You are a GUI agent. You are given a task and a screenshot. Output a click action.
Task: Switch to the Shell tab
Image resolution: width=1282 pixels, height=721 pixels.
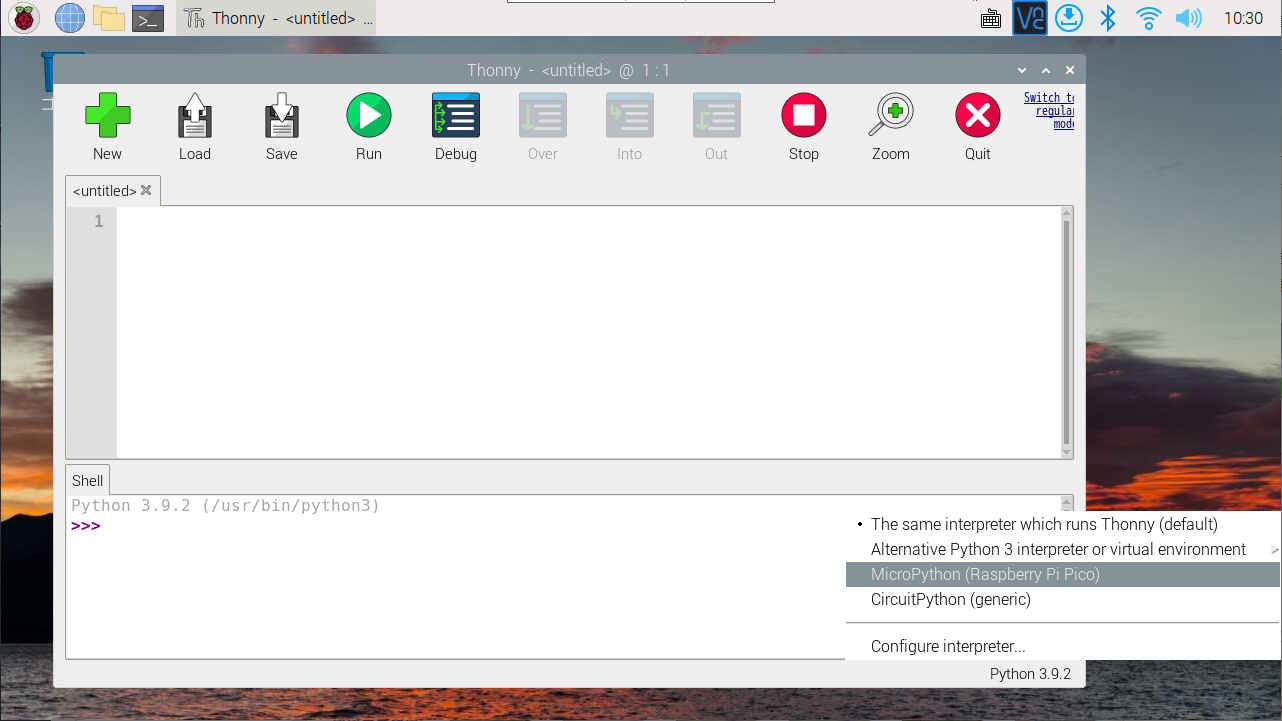click(87, 480)
